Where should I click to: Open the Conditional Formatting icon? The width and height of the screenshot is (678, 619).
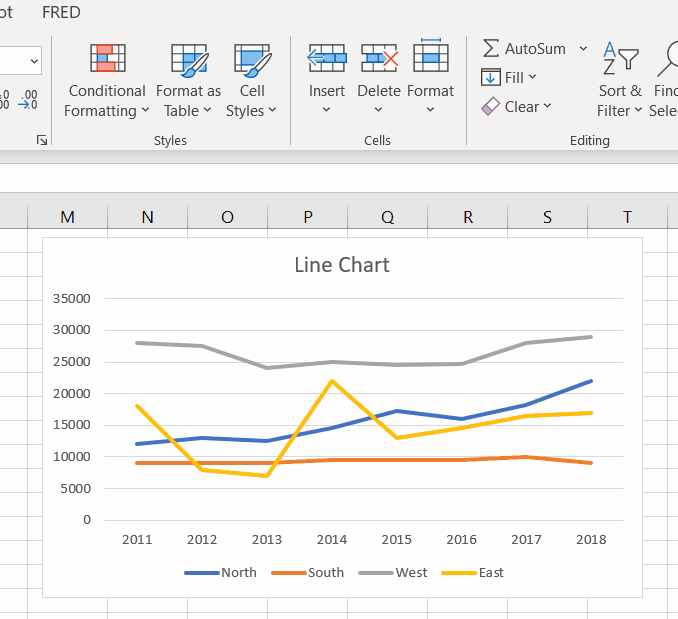[108, 58]
